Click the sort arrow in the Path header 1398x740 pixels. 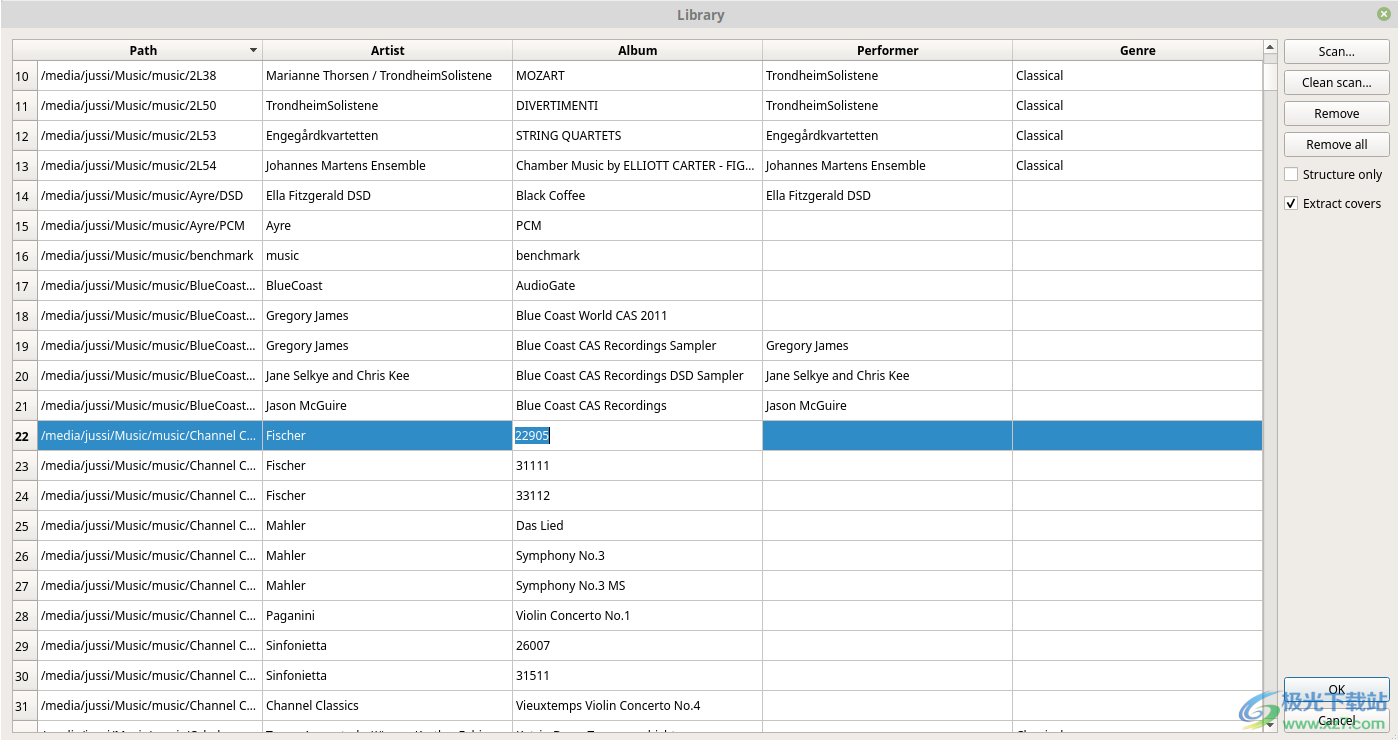point(254,51)
